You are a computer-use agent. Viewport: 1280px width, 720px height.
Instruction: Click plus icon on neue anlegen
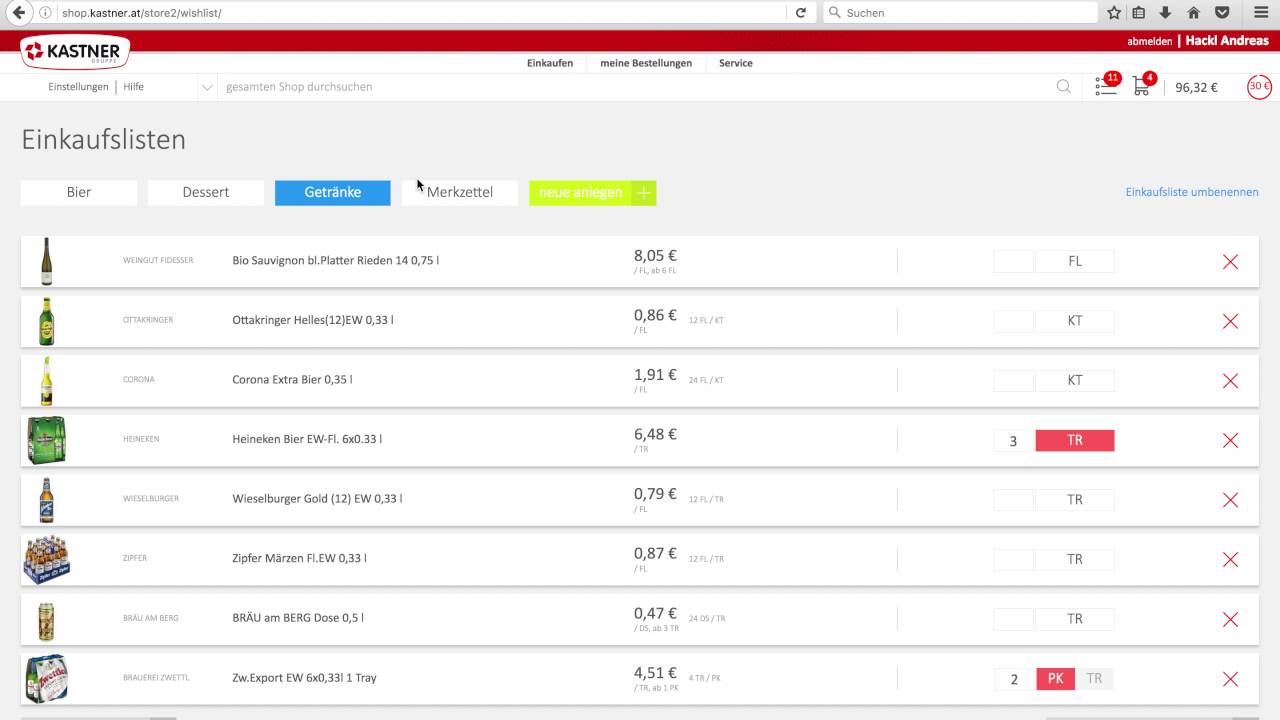pos(643,193)
